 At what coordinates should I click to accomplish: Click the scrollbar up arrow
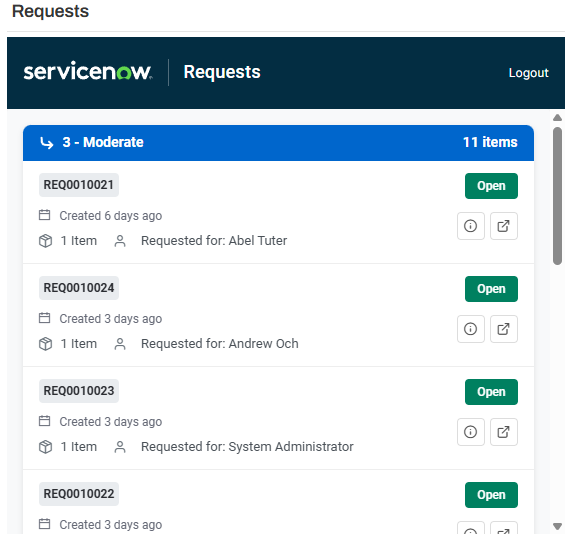click(557, 118)
